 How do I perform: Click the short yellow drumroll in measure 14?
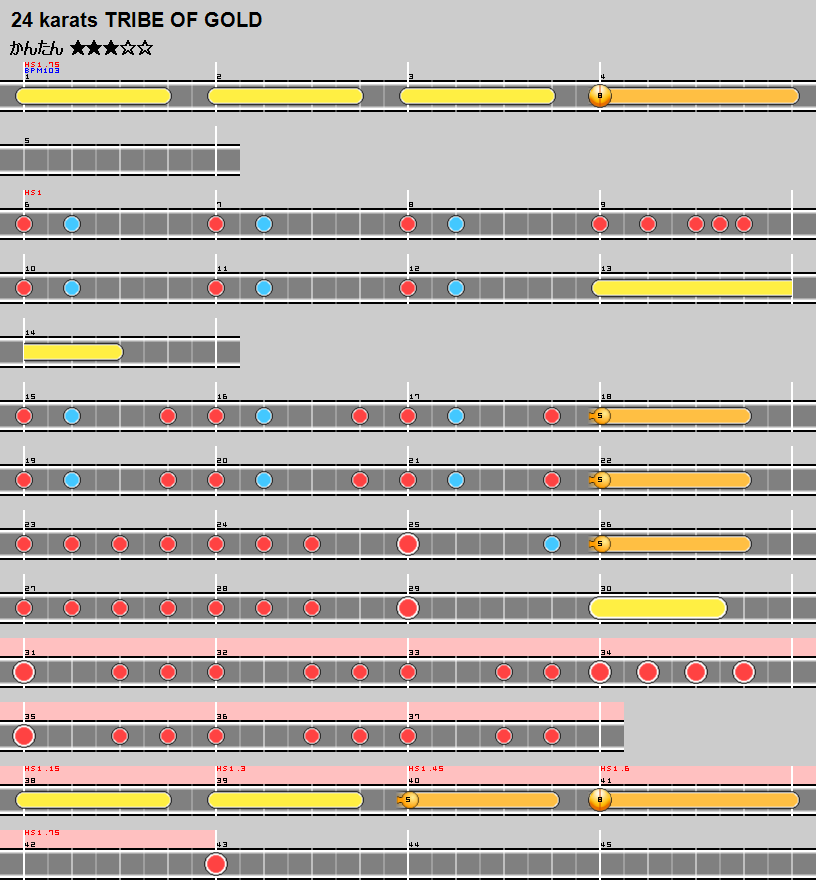tap(72, 352)
